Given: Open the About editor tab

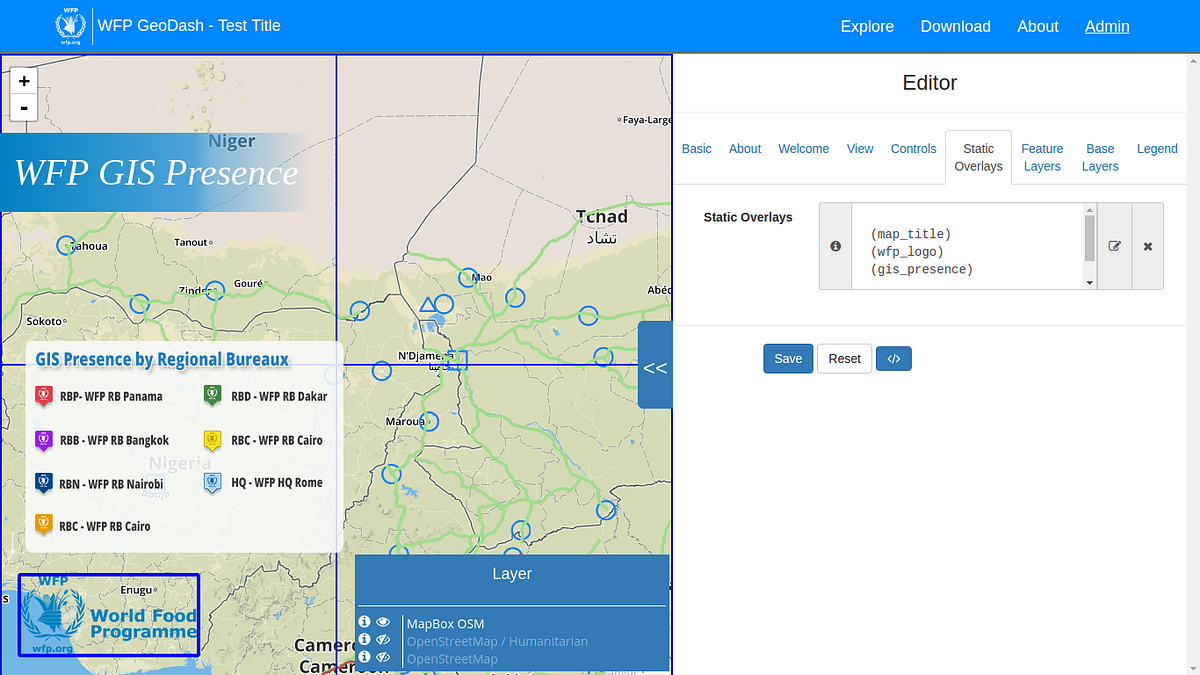Looking at the screenshot, I should click(x=745, y=148).
